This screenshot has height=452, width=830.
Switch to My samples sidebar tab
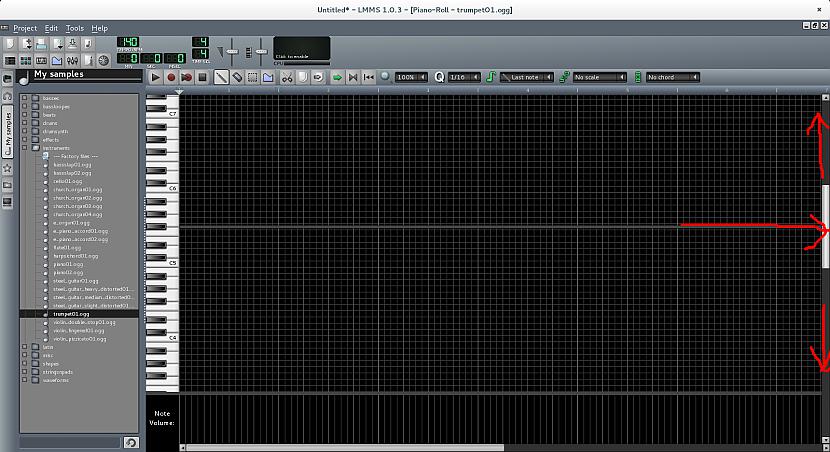click(7, 131)
